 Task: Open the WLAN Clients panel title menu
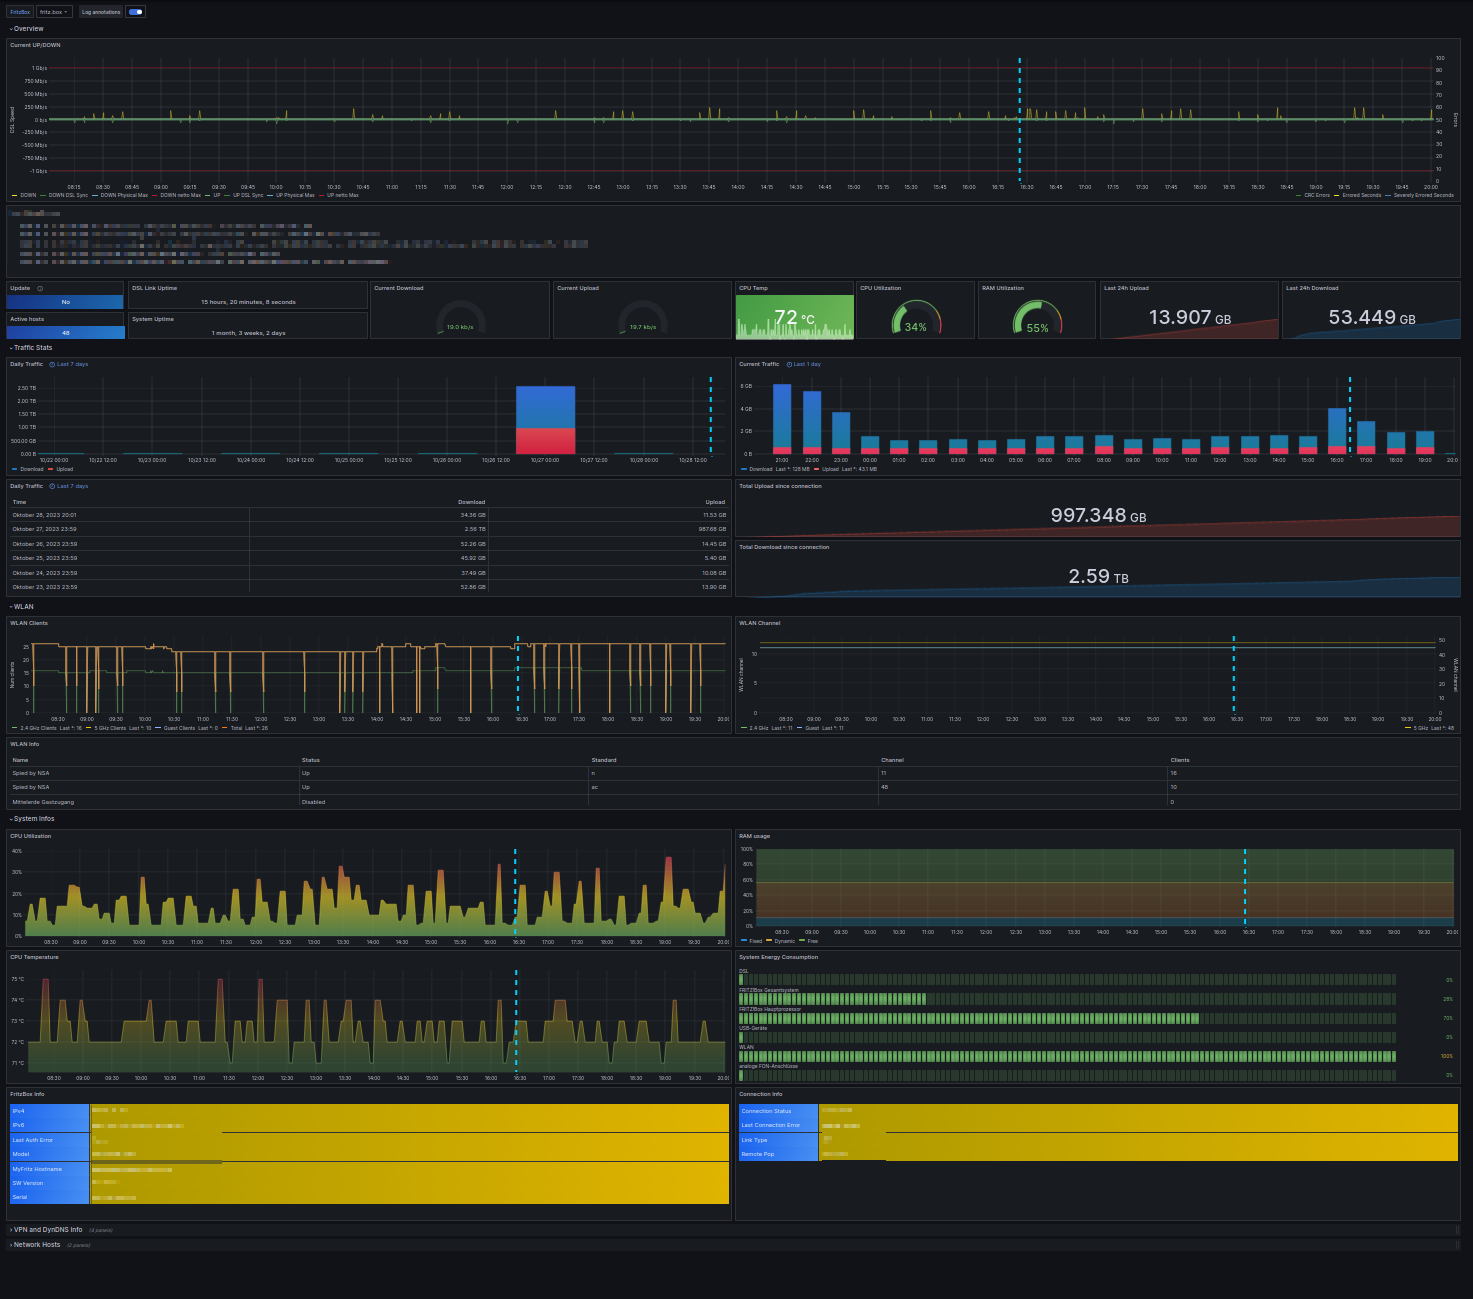click(x=29, y=623)
